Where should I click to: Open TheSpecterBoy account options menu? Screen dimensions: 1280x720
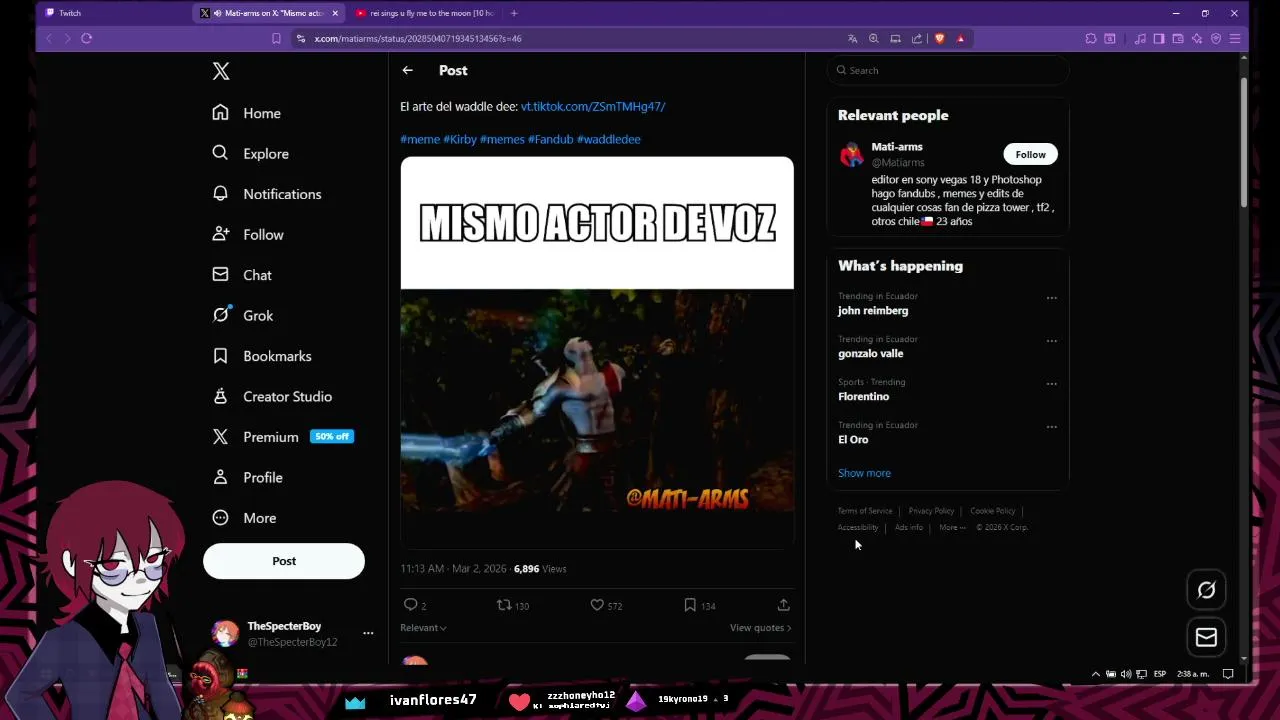(368, 633)
